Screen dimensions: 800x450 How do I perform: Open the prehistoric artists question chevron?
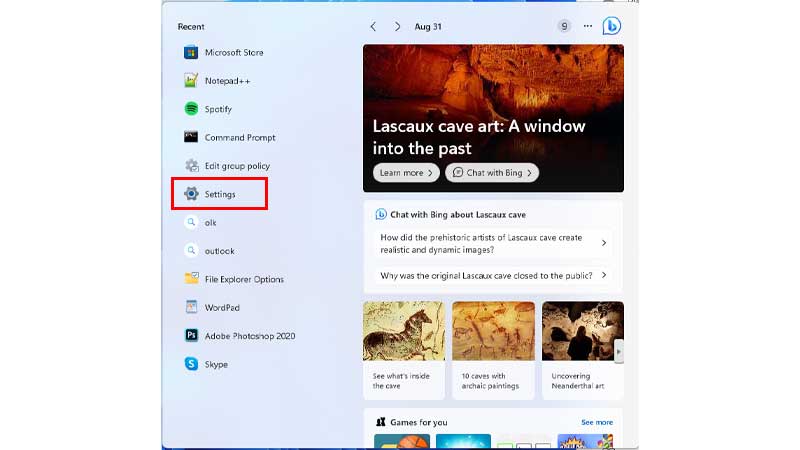(604, 243)
